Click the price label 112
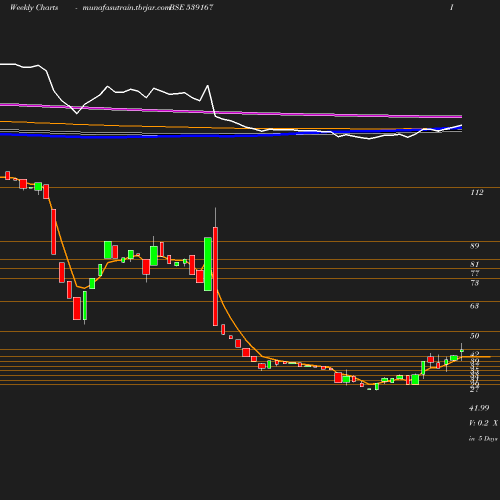Image resolution: width=500 pixels, height=500 pixels. click(x=477, y=192)
